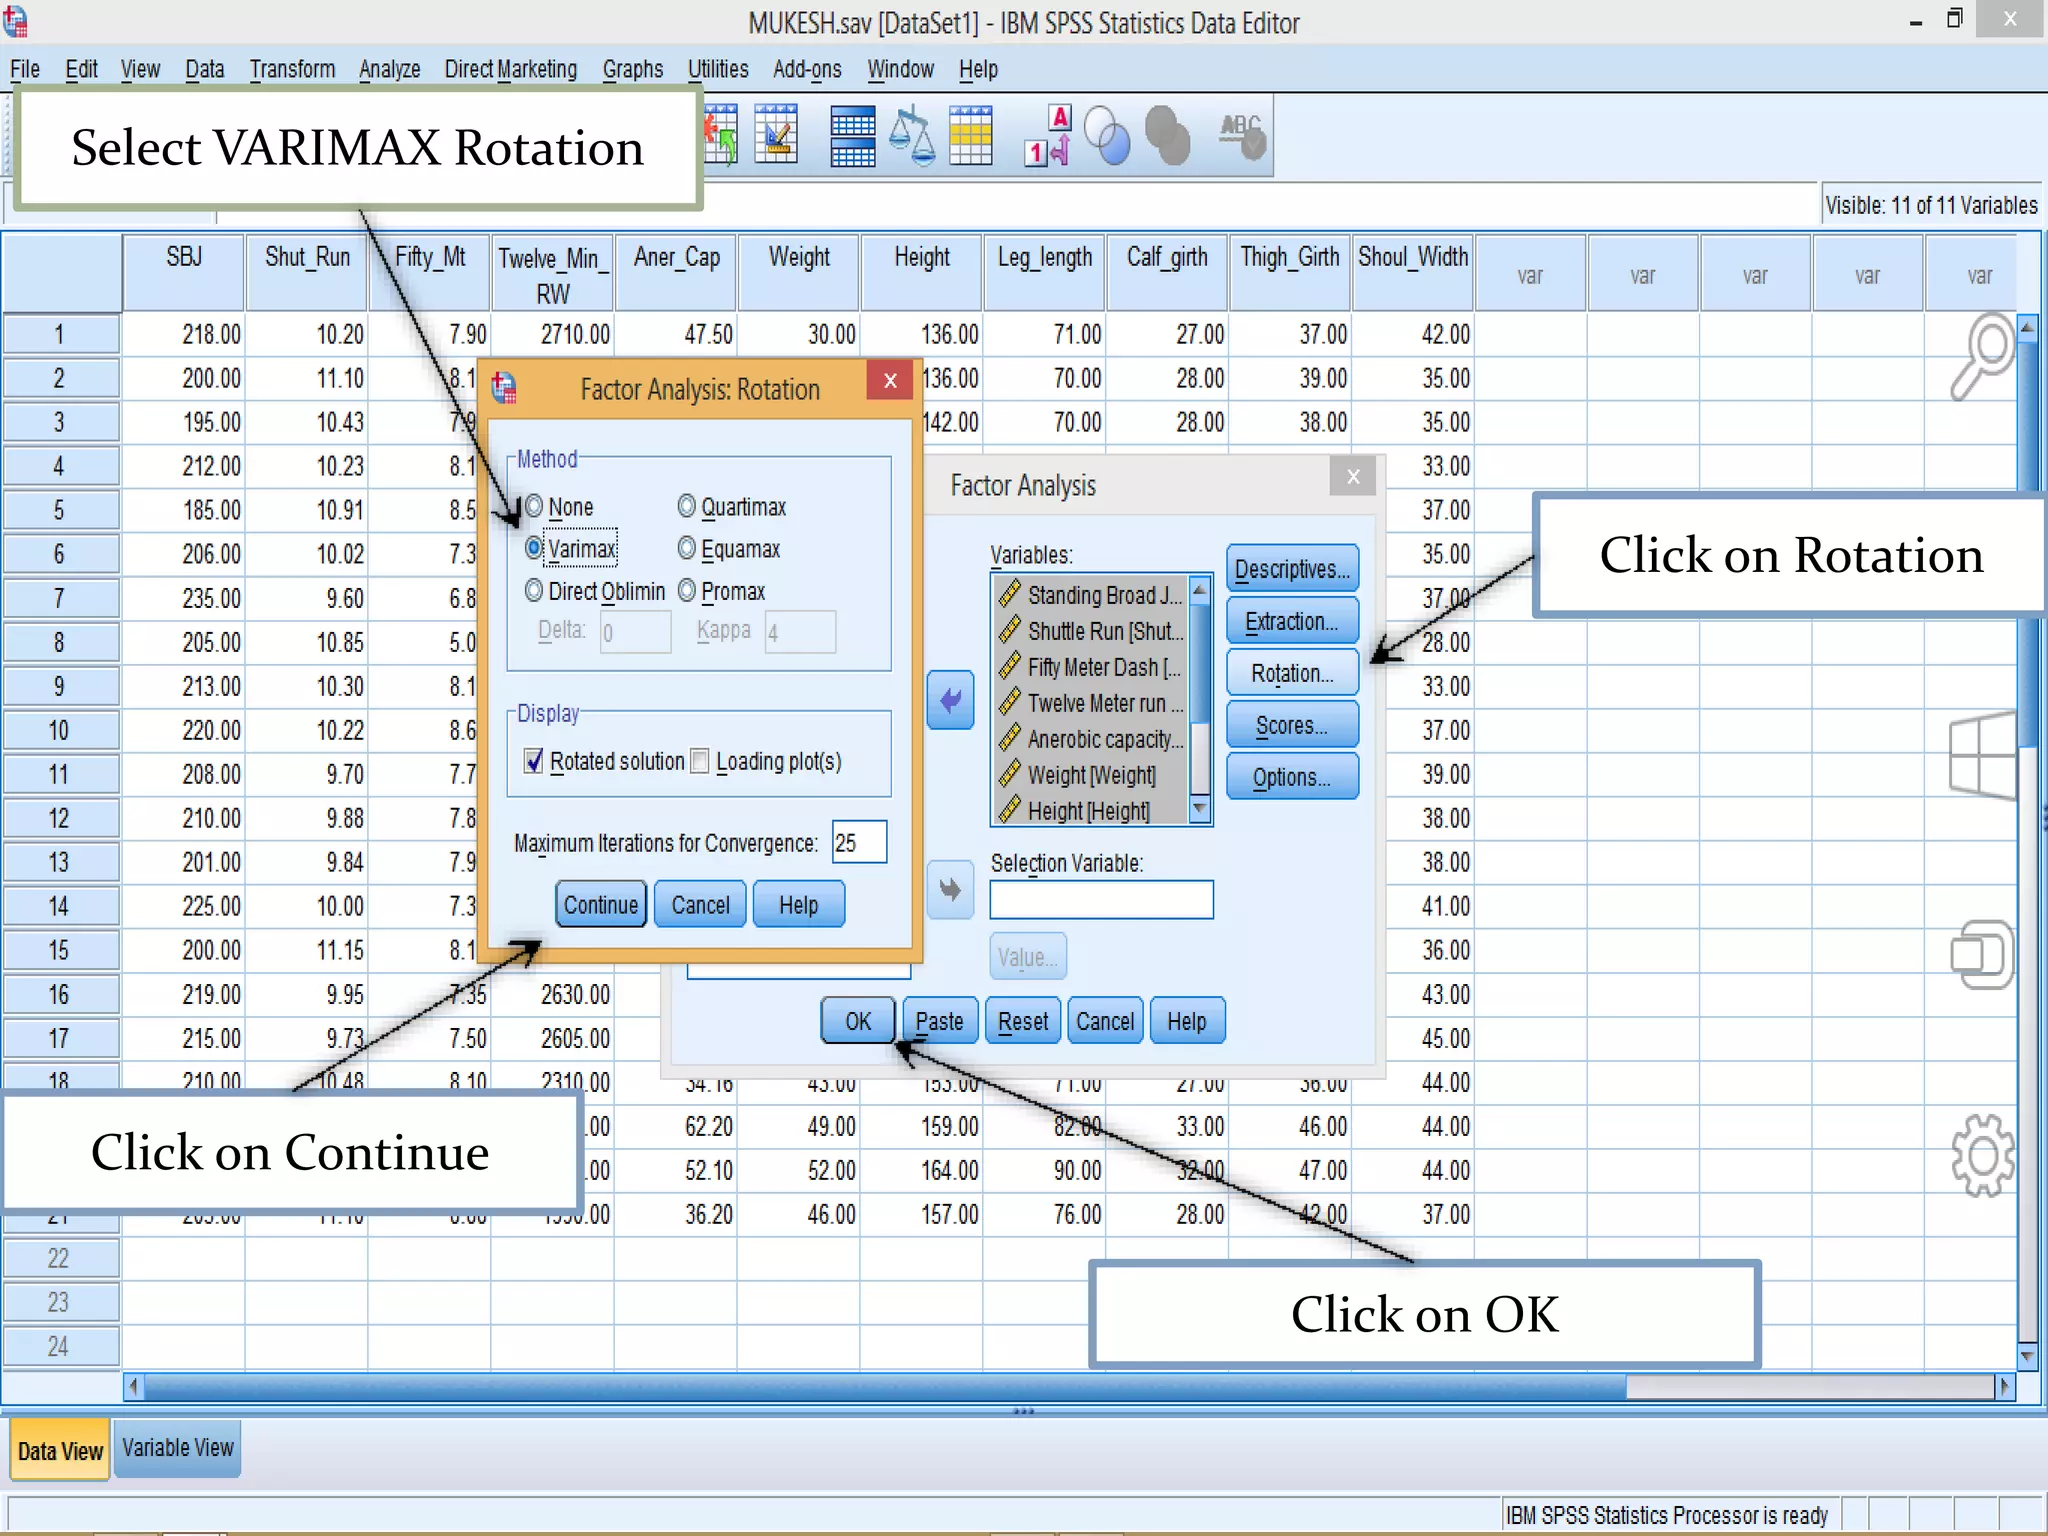Open the Windows Start charm

click(1982, 756)
